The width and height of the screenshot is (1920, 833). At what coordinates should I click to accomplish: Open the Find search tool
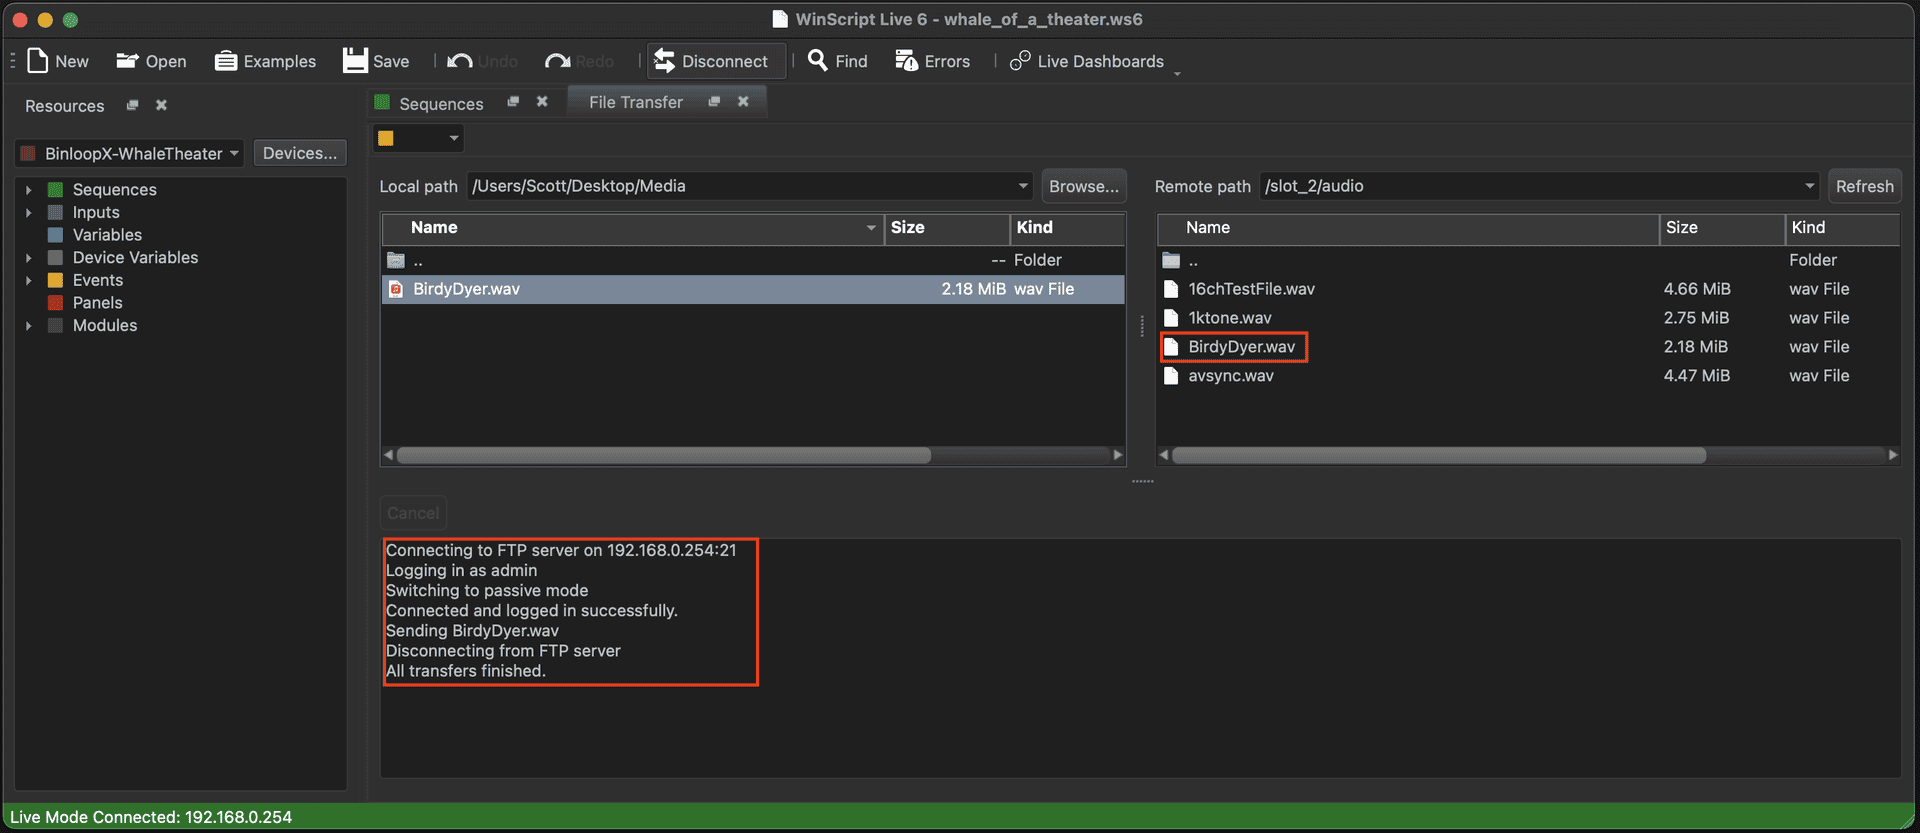click(818, 61)
